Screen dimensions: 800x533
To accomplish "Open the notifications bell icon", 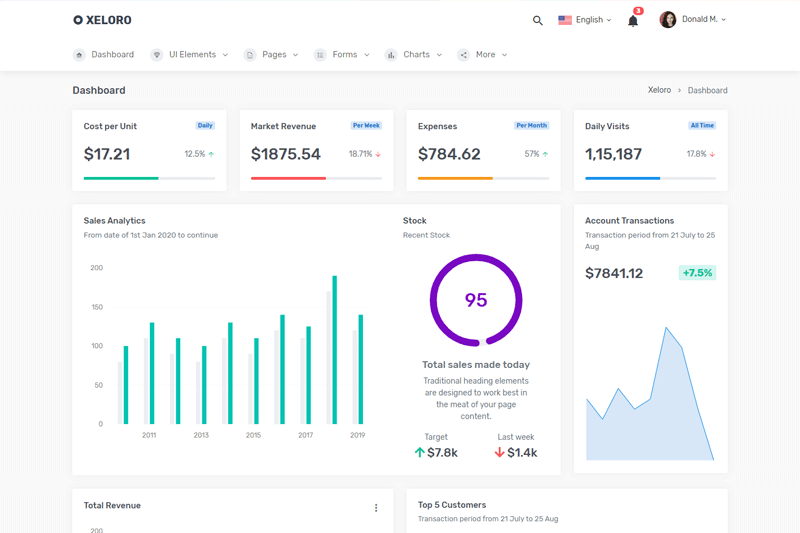I will (633, 20).
